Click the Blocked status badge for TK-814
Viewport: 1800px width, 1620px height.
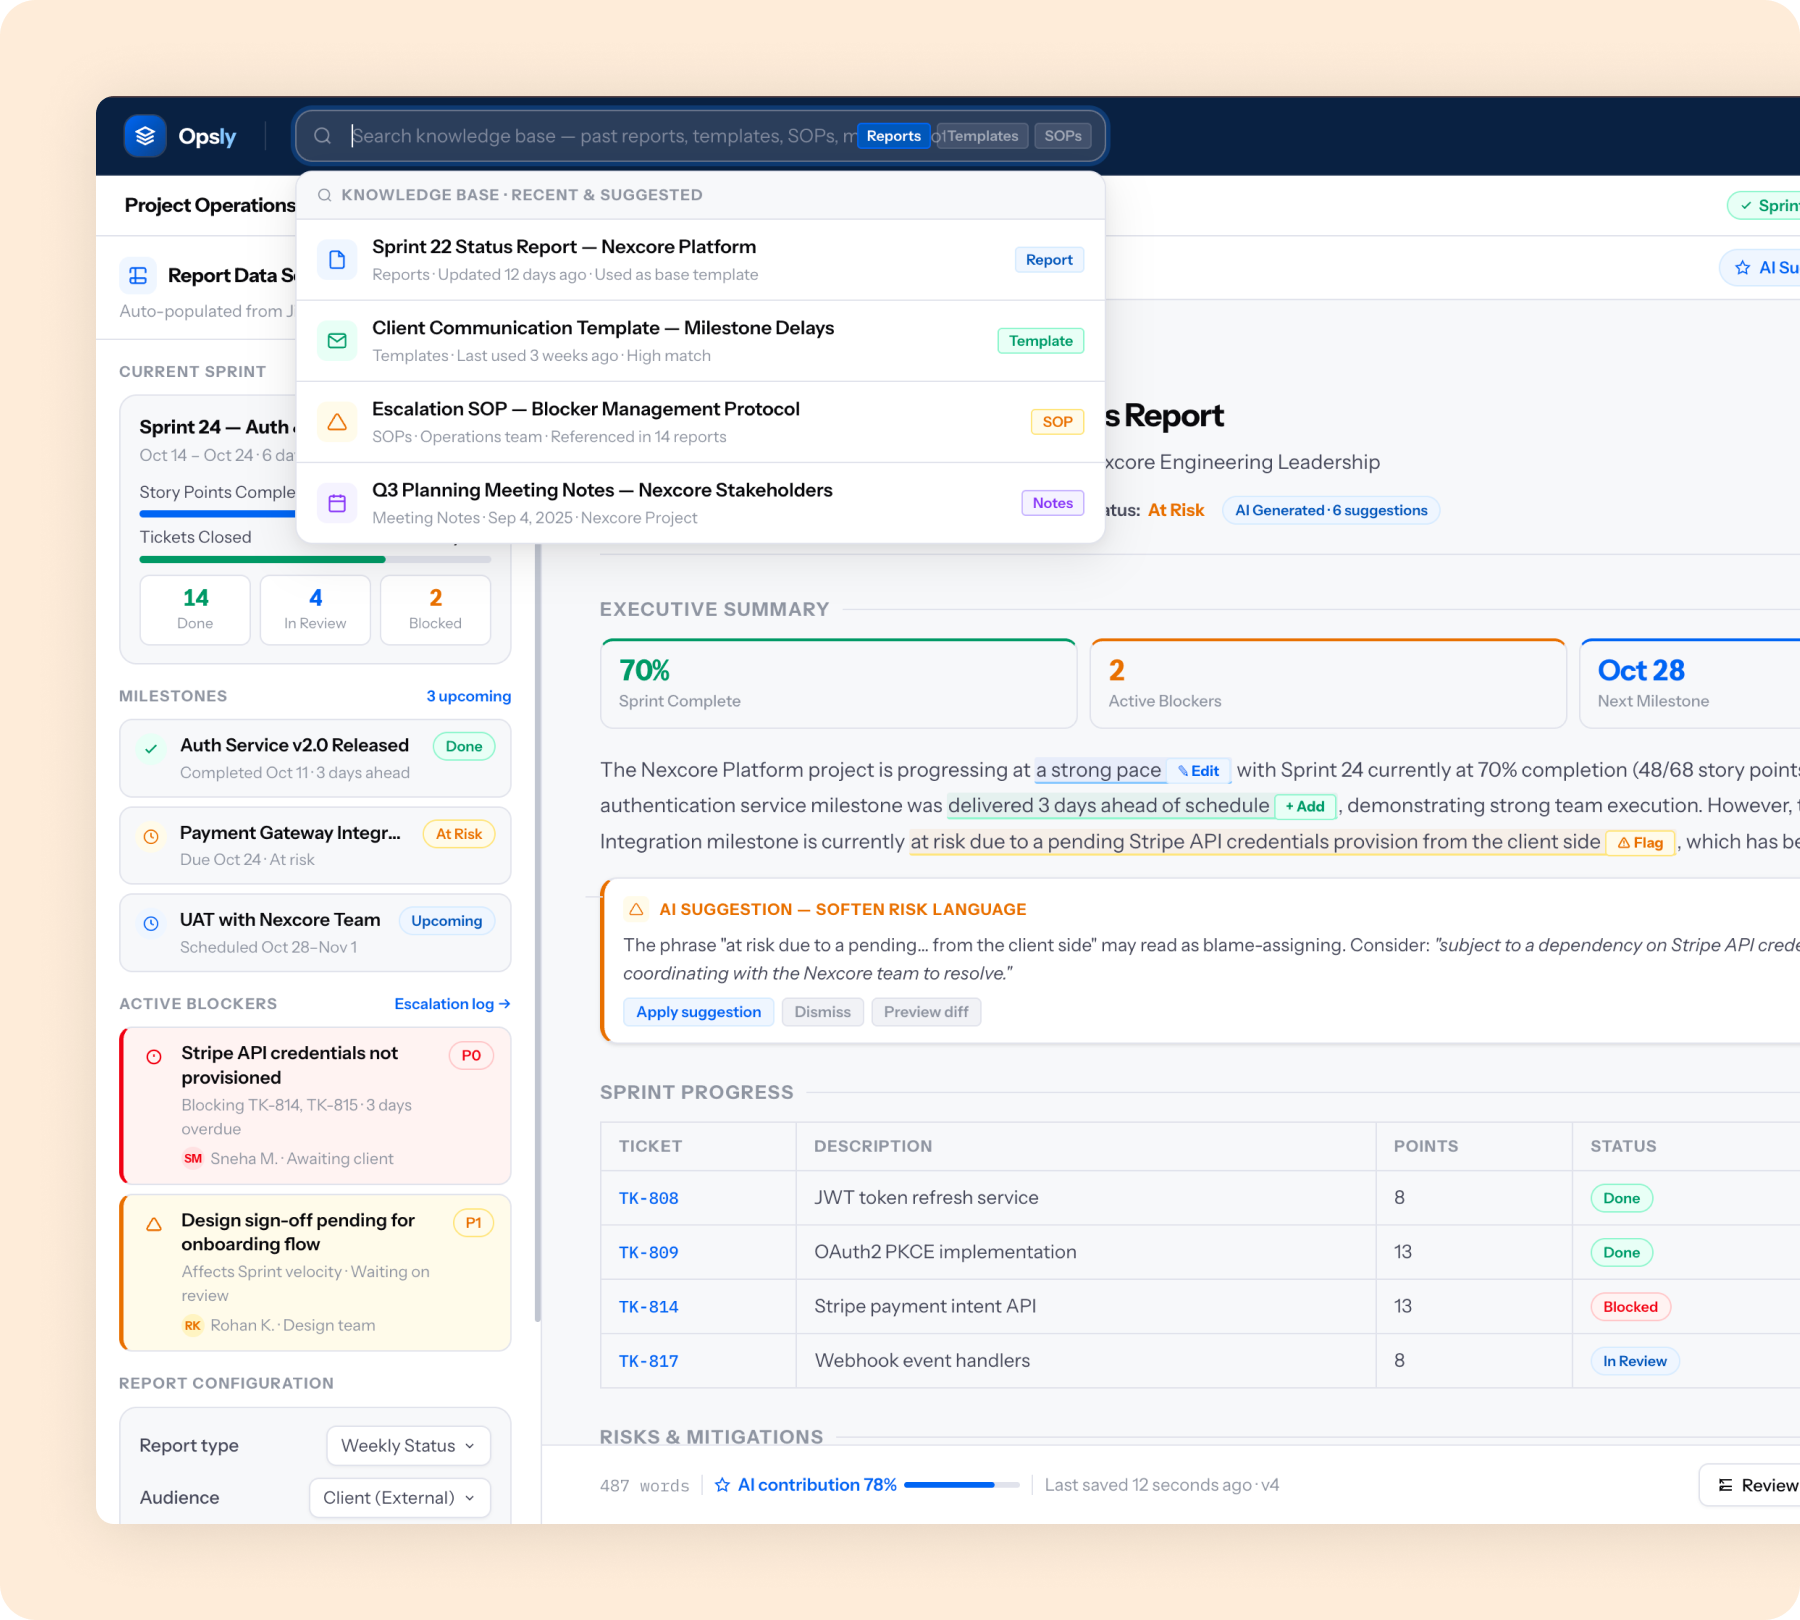point(1630,1307)
